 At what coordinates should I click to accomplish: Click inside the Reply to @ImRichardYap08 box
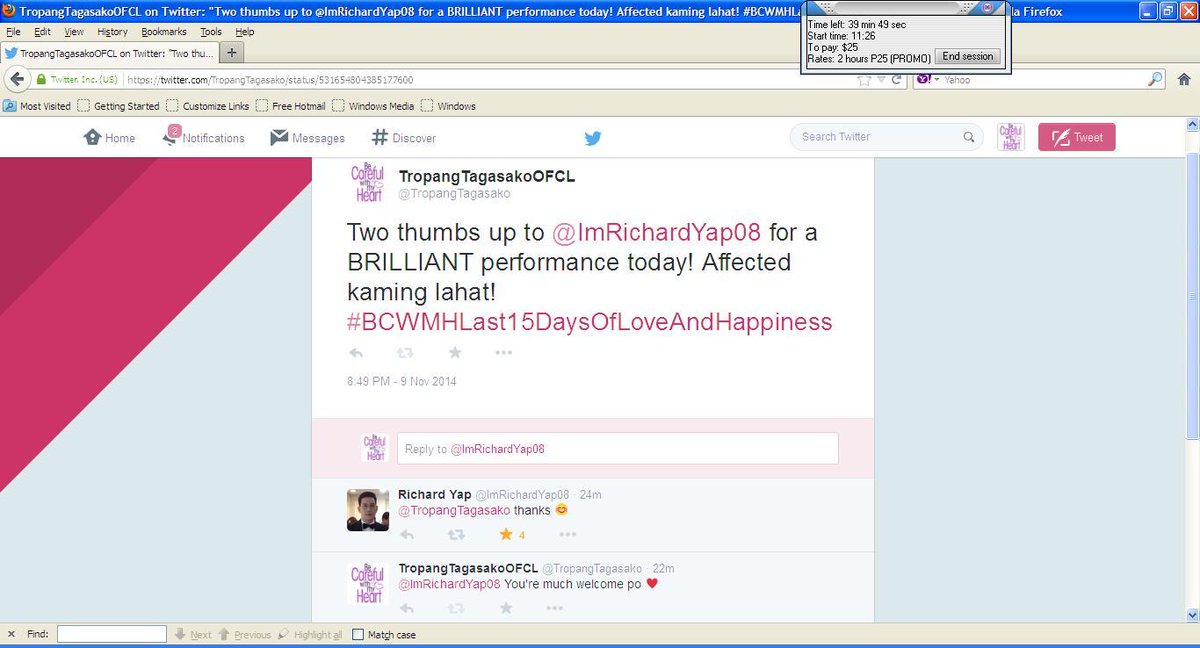click(x=617, y=449)
